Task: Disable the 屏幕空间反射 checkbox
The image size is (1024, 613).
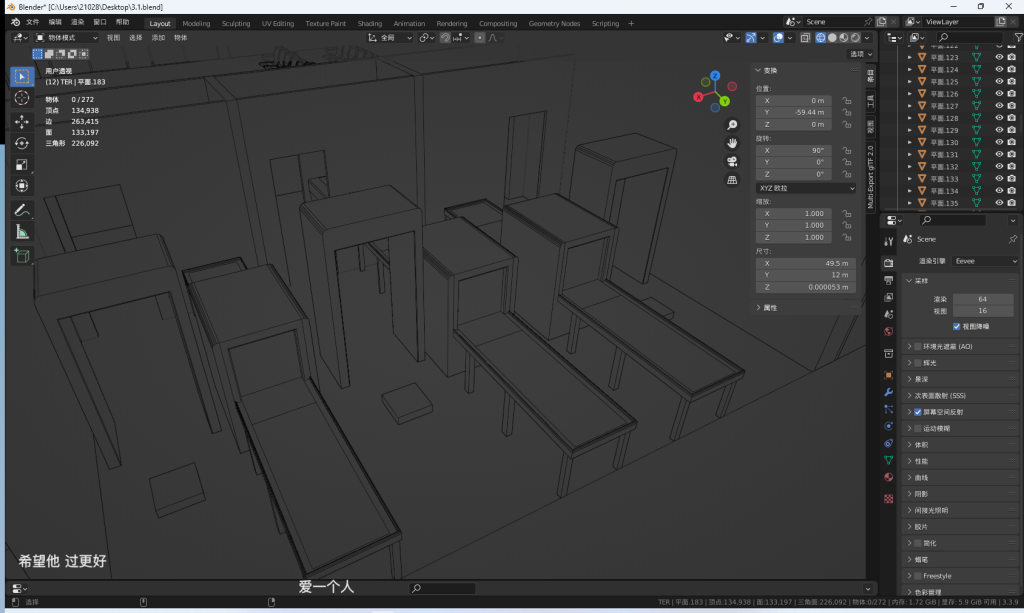Action: coord(918,412)
